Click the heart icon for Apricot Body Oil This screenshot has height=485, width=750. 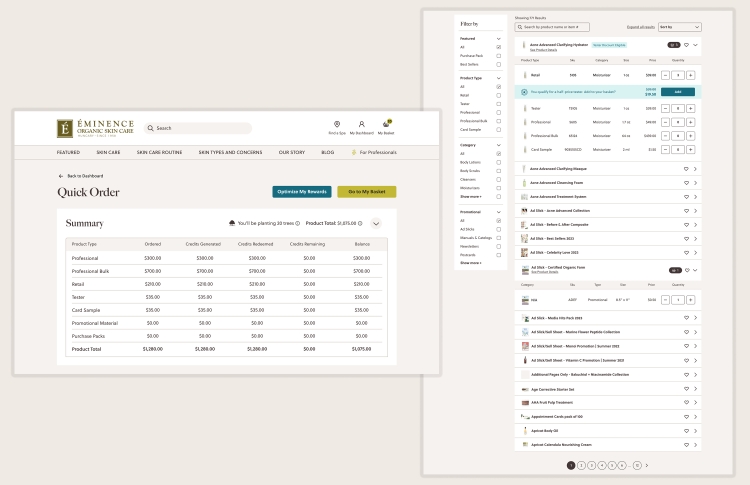(x=686, y=431)
